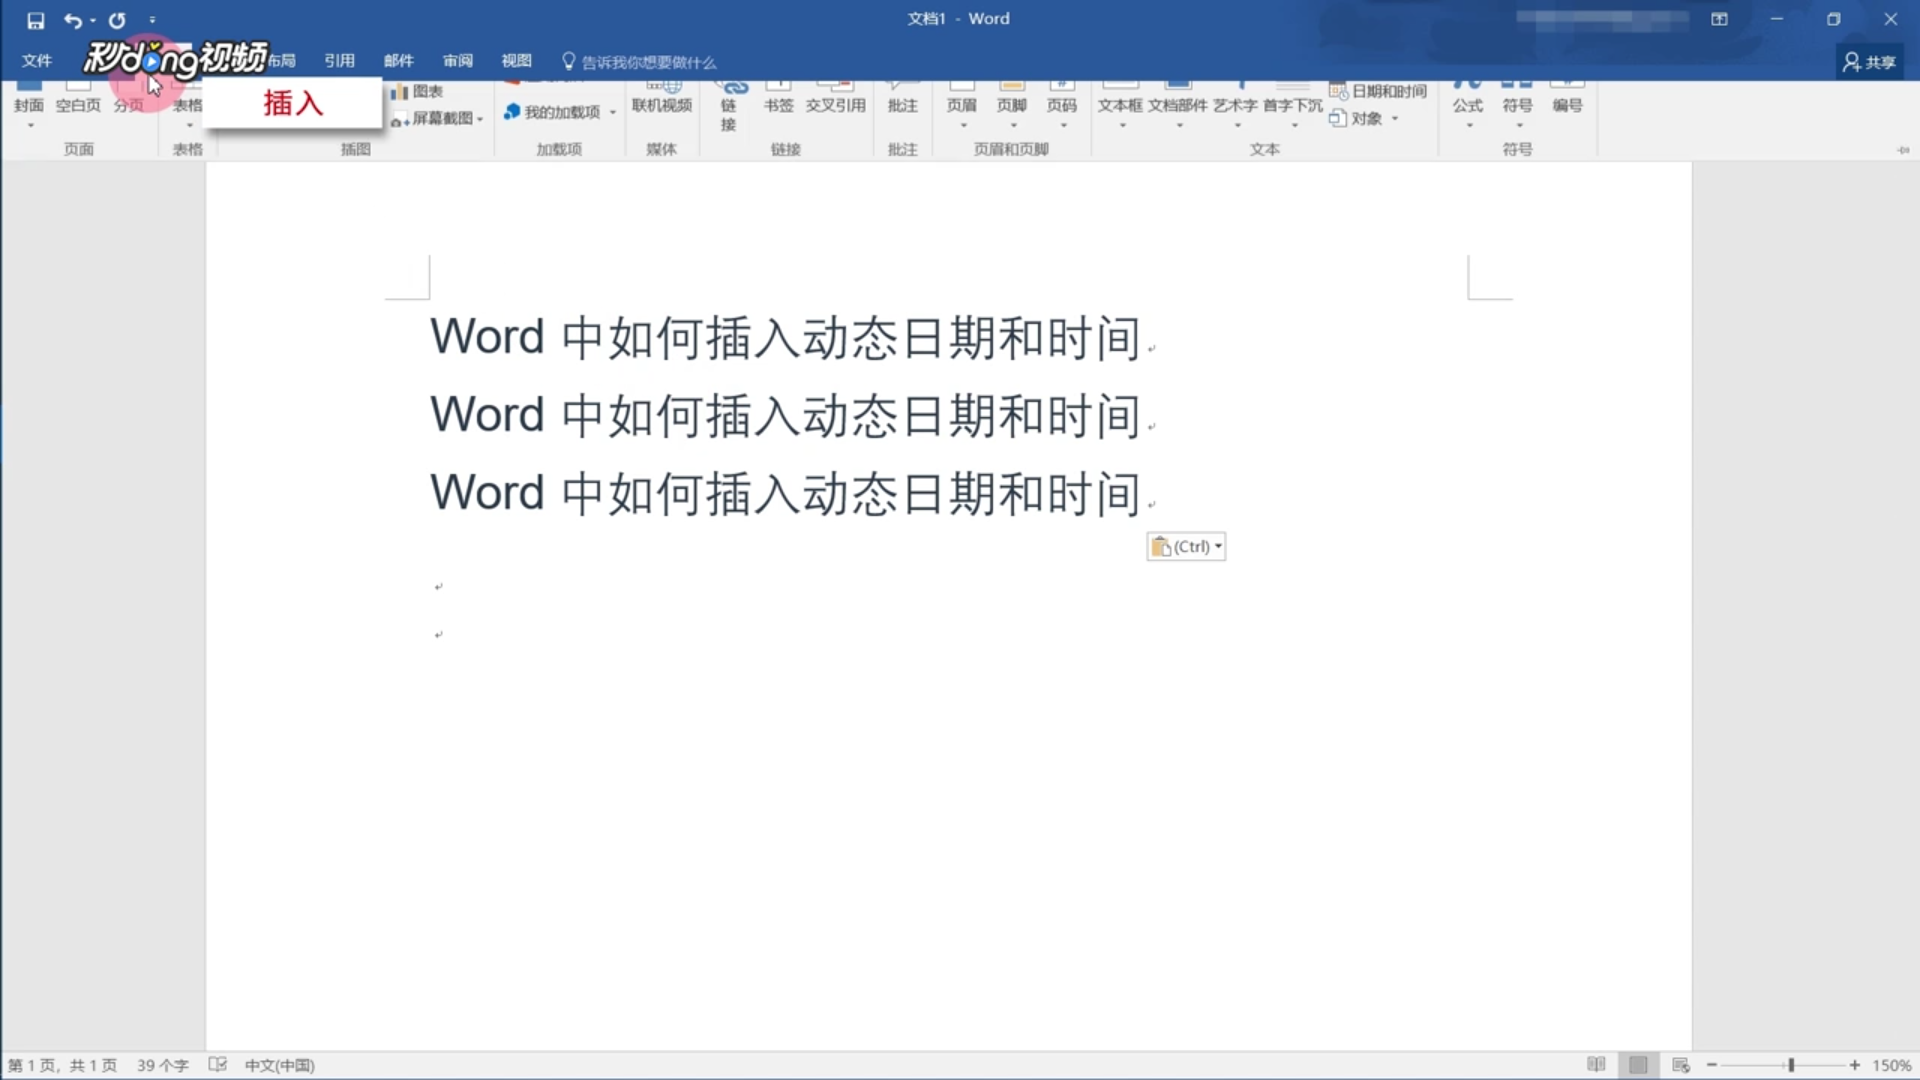The width and height of the screenshot is (1920, 1080).
Task: Switch to web layout view
Action: [x=1681, y=1066]
